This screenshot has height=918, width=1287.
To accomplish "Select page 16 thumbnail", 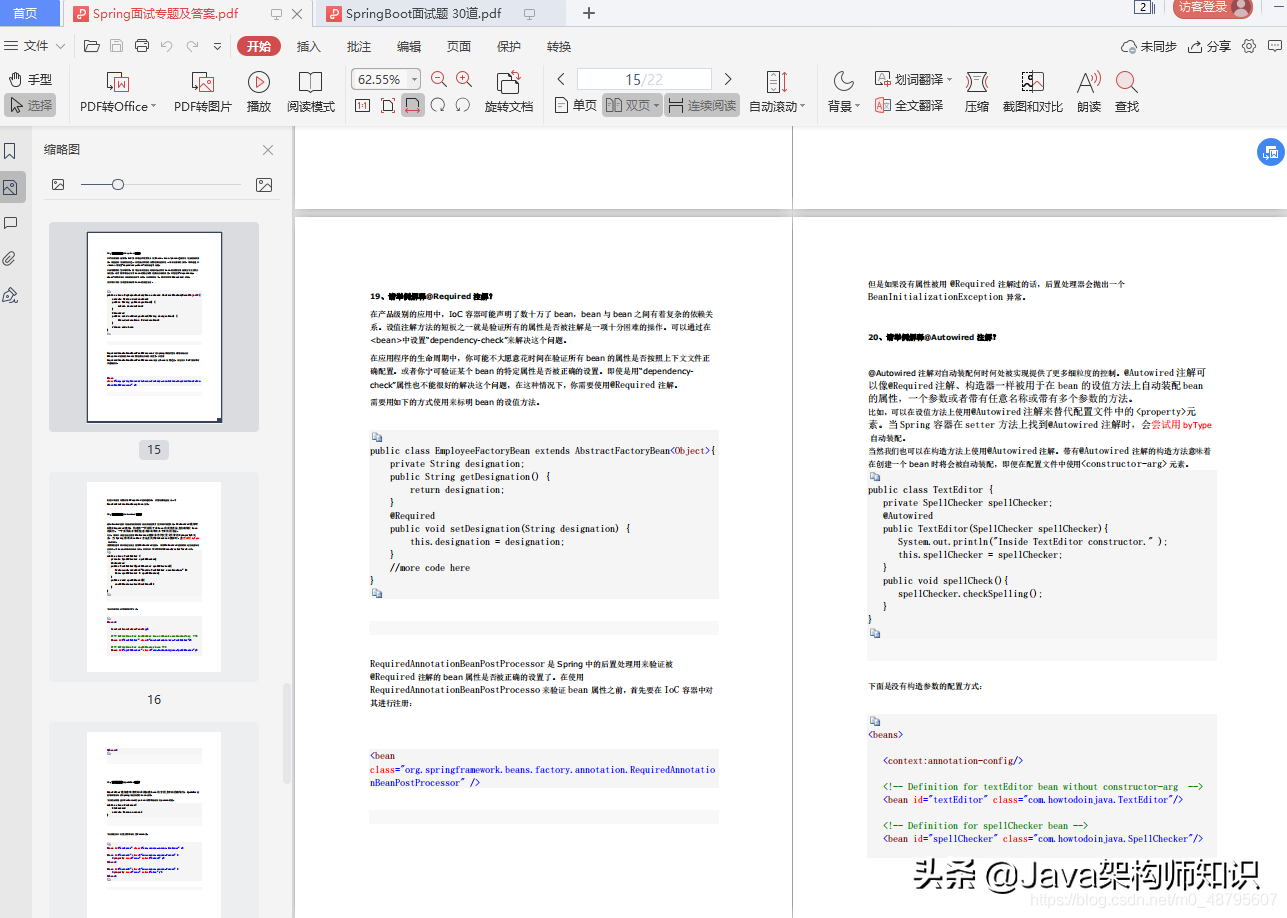I will pos(154,577).
